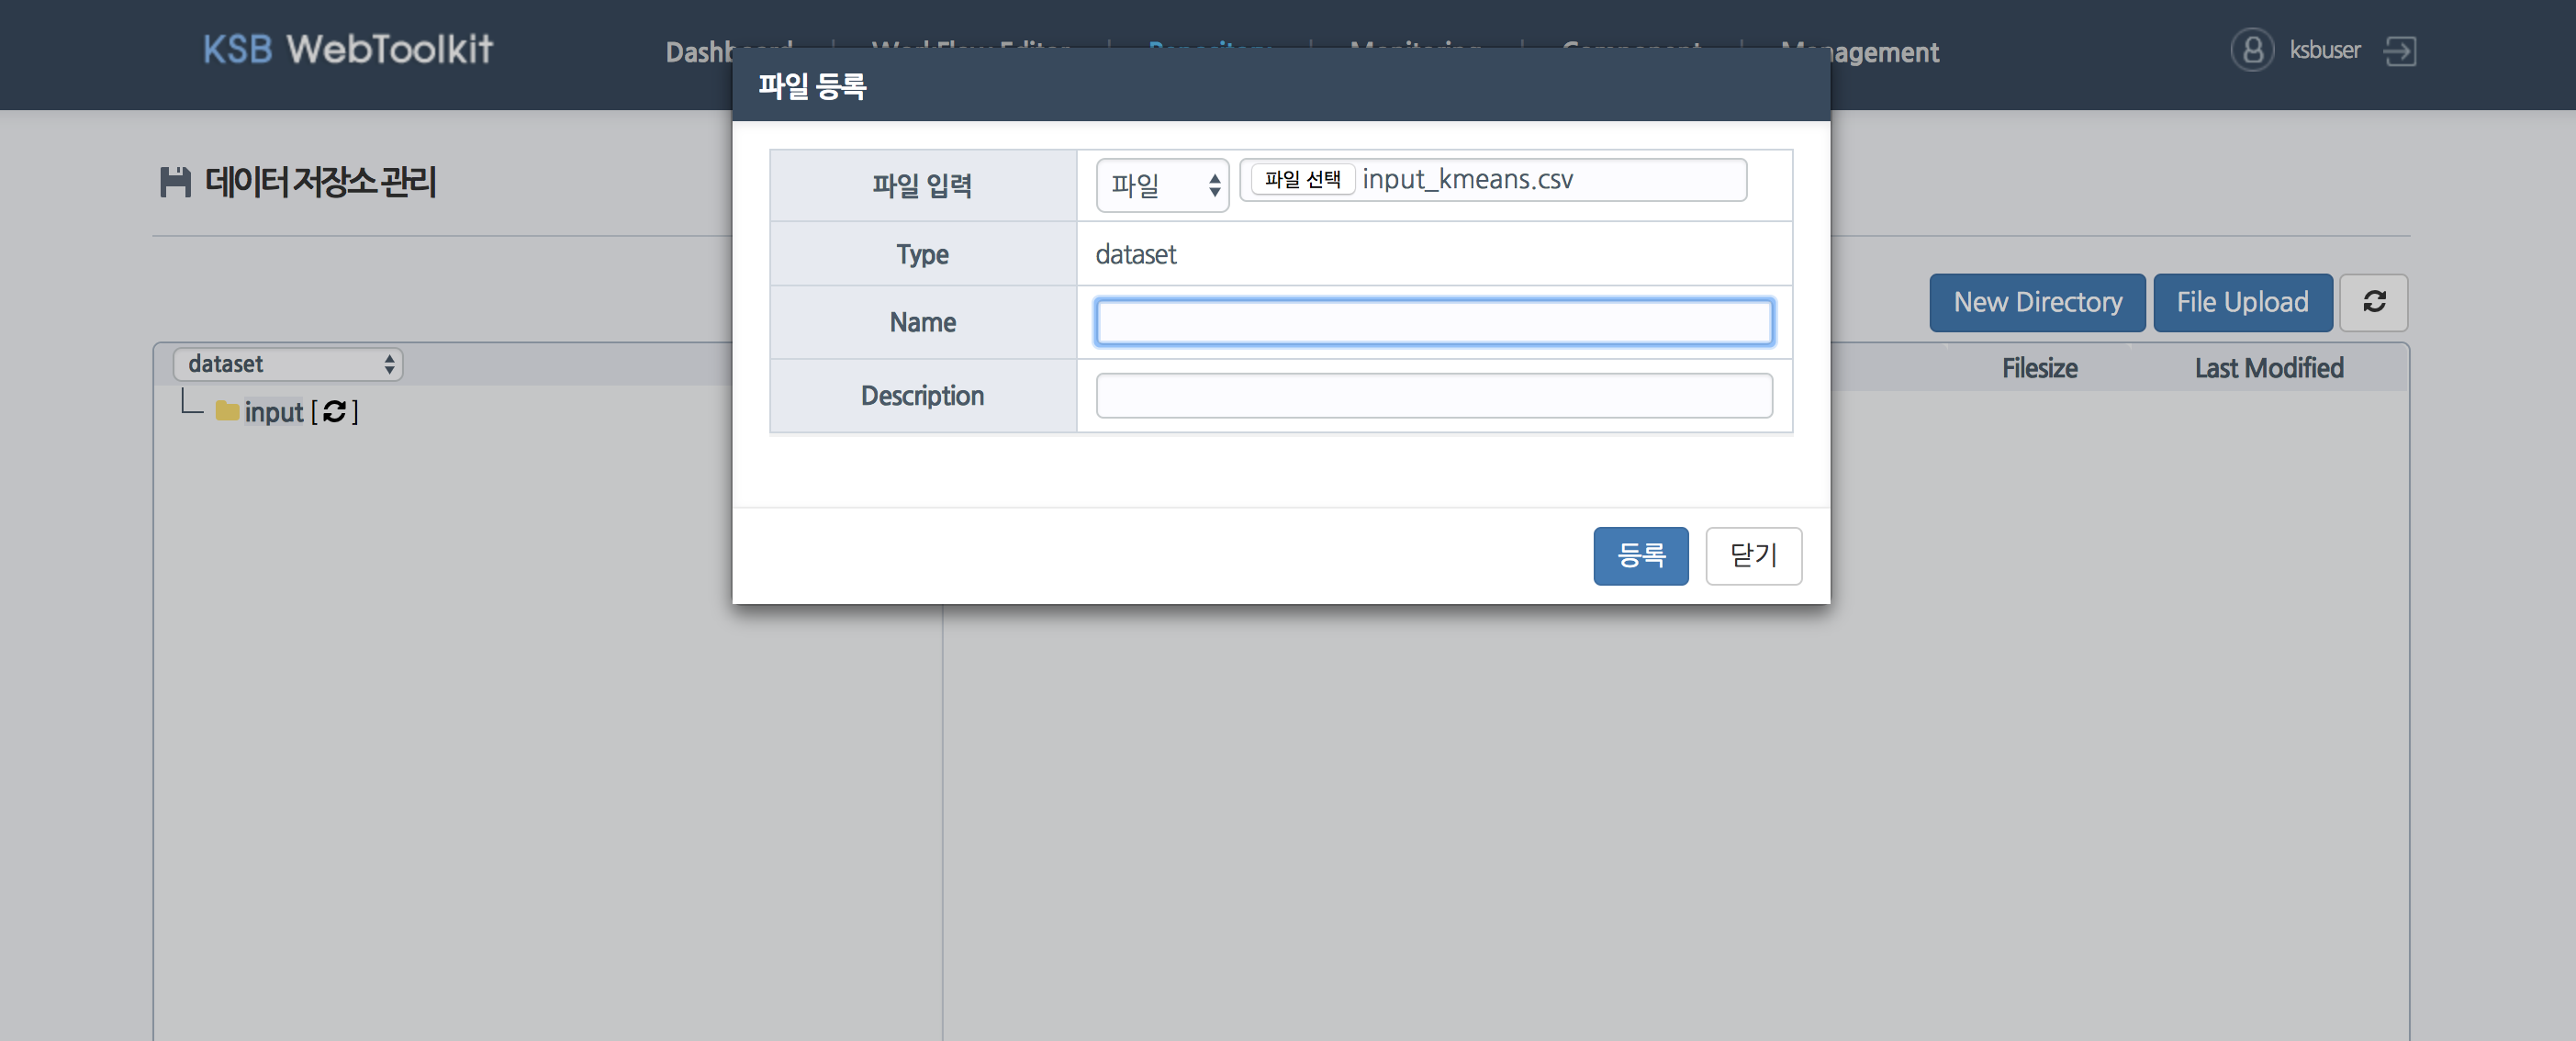Click the 파일 선택 choose file button
The image size is (2576, 1041).
(x=1302, y=179)
